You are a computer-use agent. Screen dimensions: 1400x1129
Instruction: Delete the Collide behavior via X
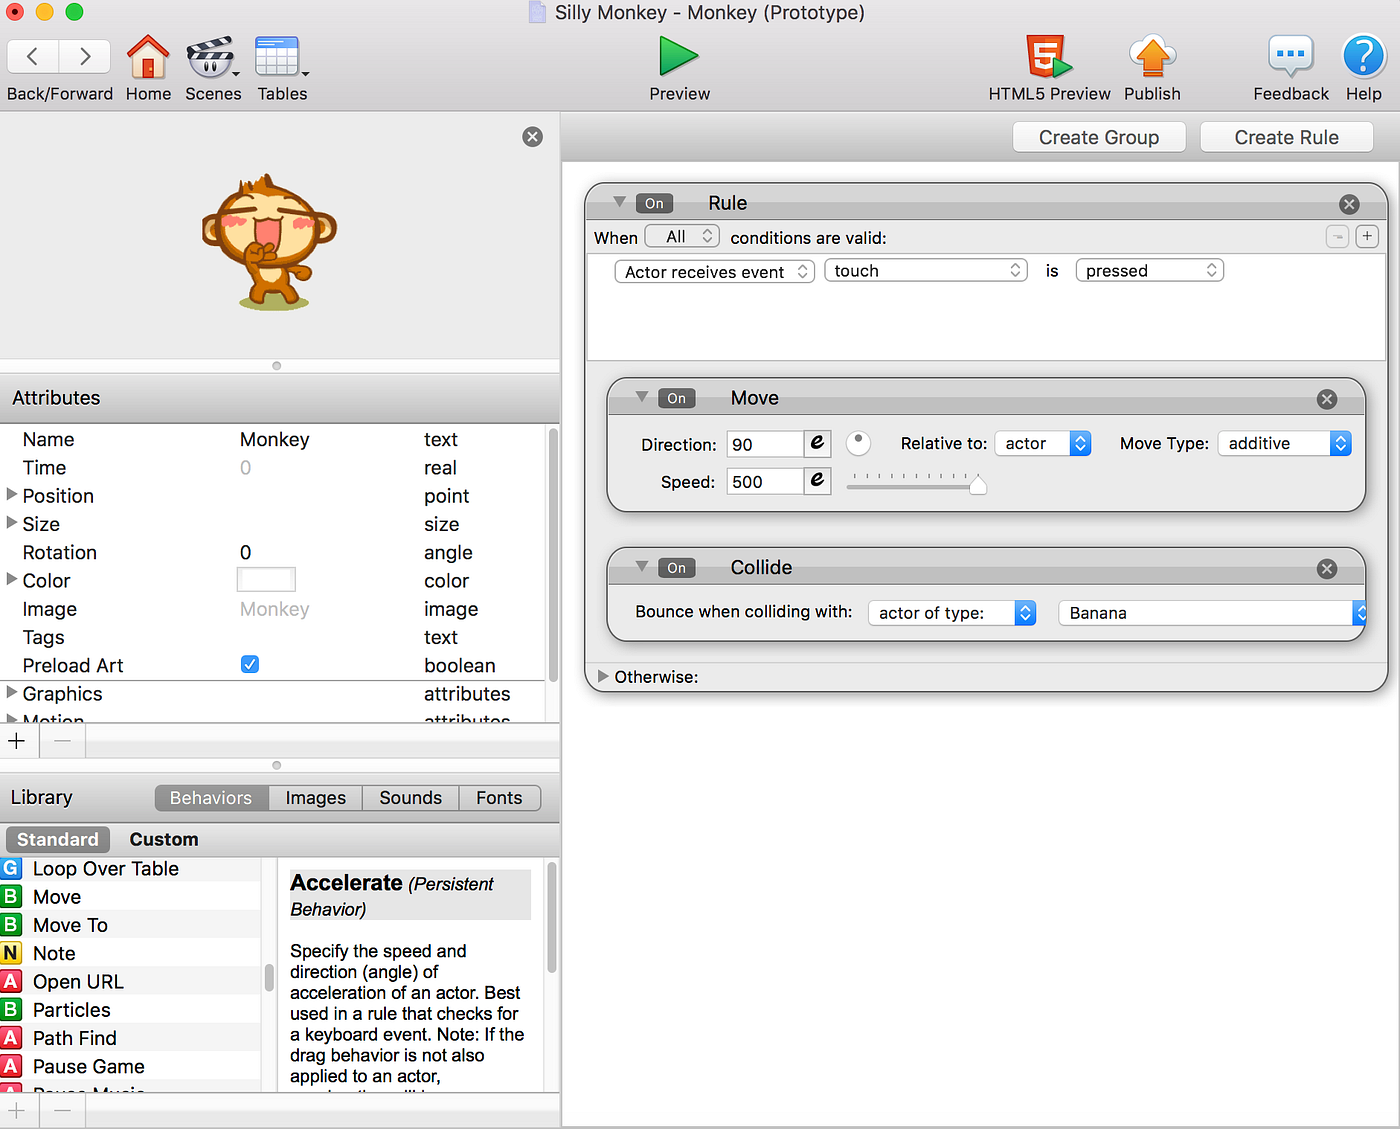tap(1327, 569)
